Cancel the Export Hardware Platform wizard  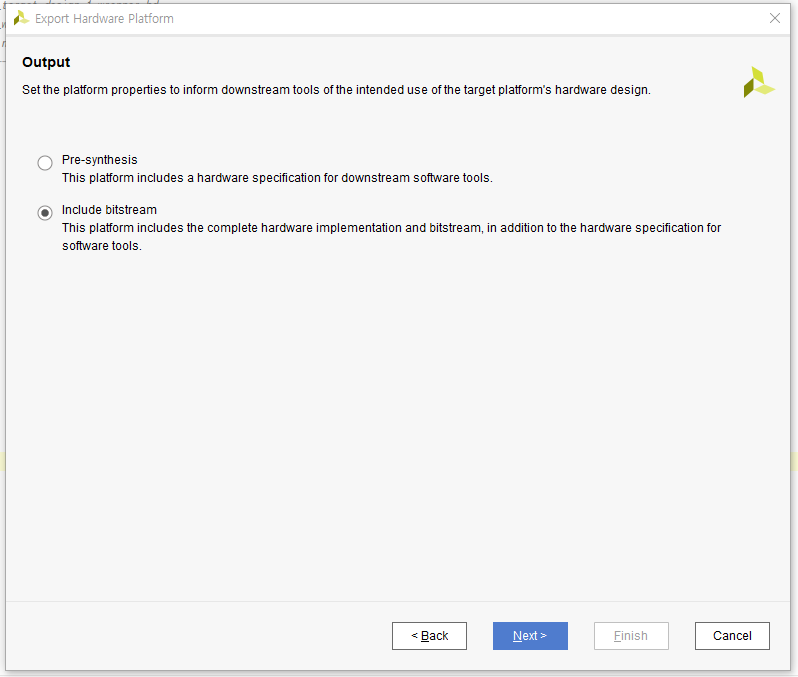[732, 636]
